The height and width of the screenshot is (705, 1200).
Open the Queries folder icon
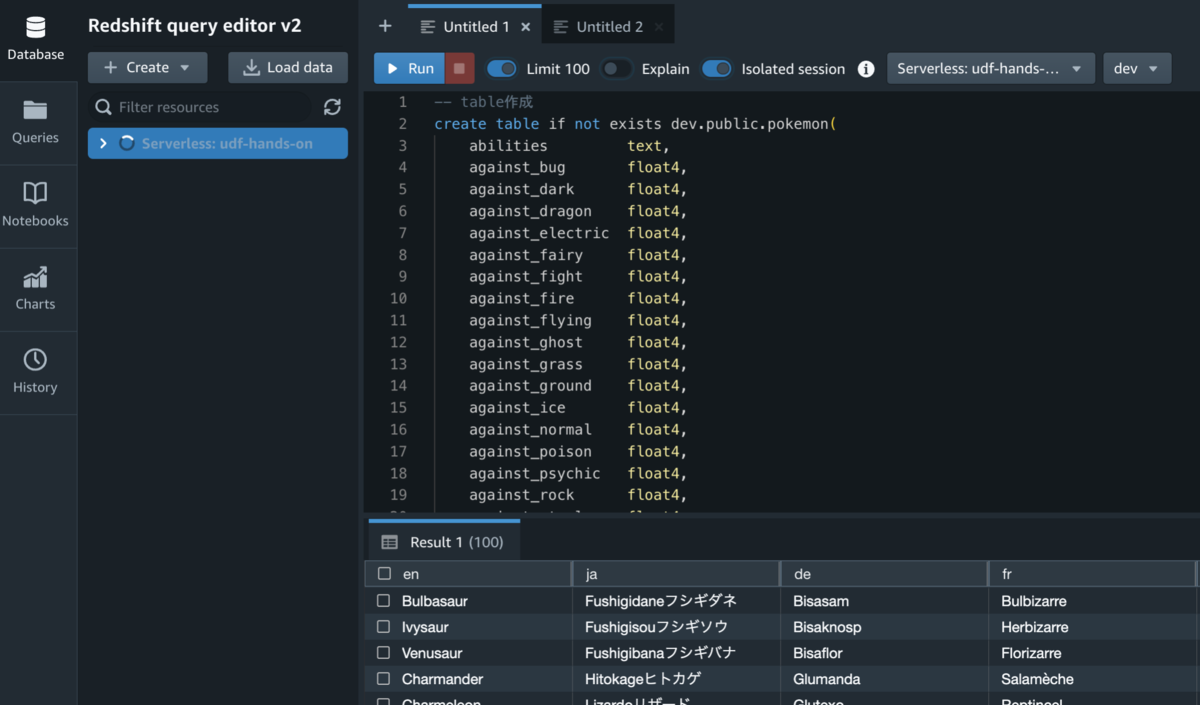pyautogui.click(x=36, y=110)
